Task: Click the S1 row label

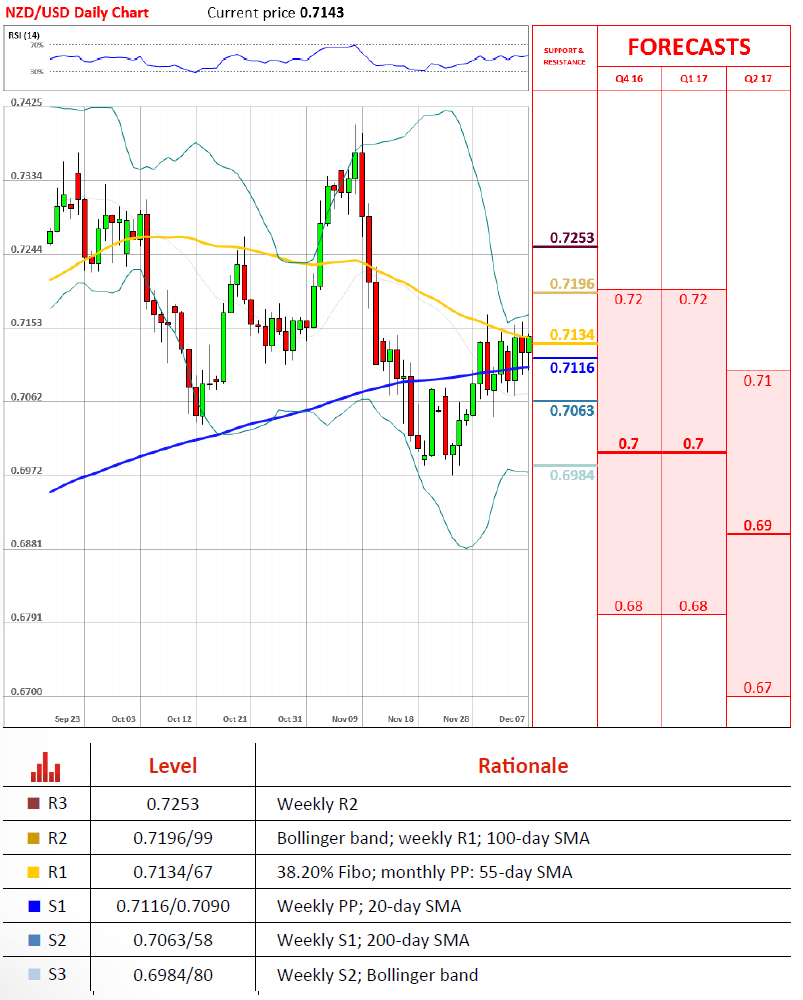Action: pyautogui.click(x=57, y=906)
